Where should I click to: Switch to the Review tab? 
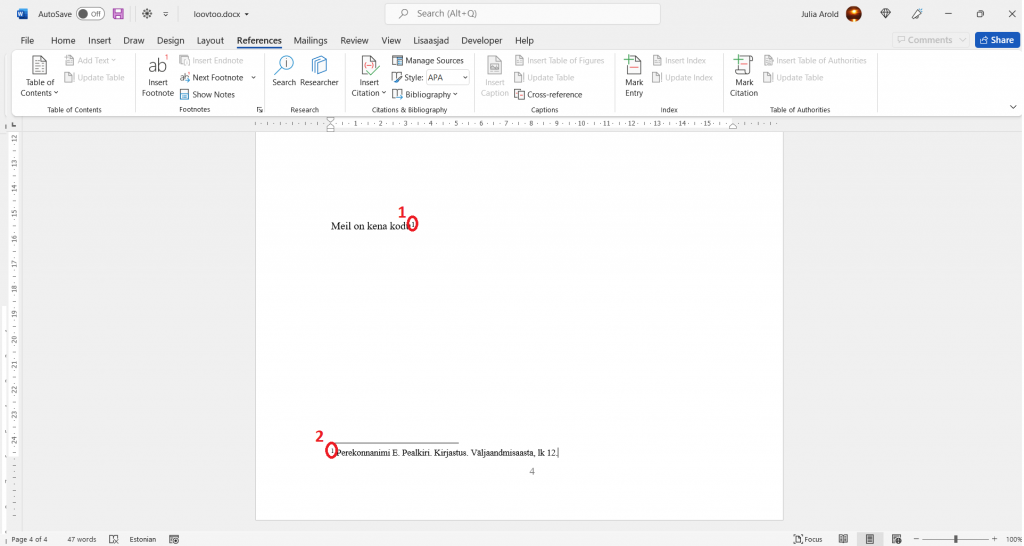354,40
